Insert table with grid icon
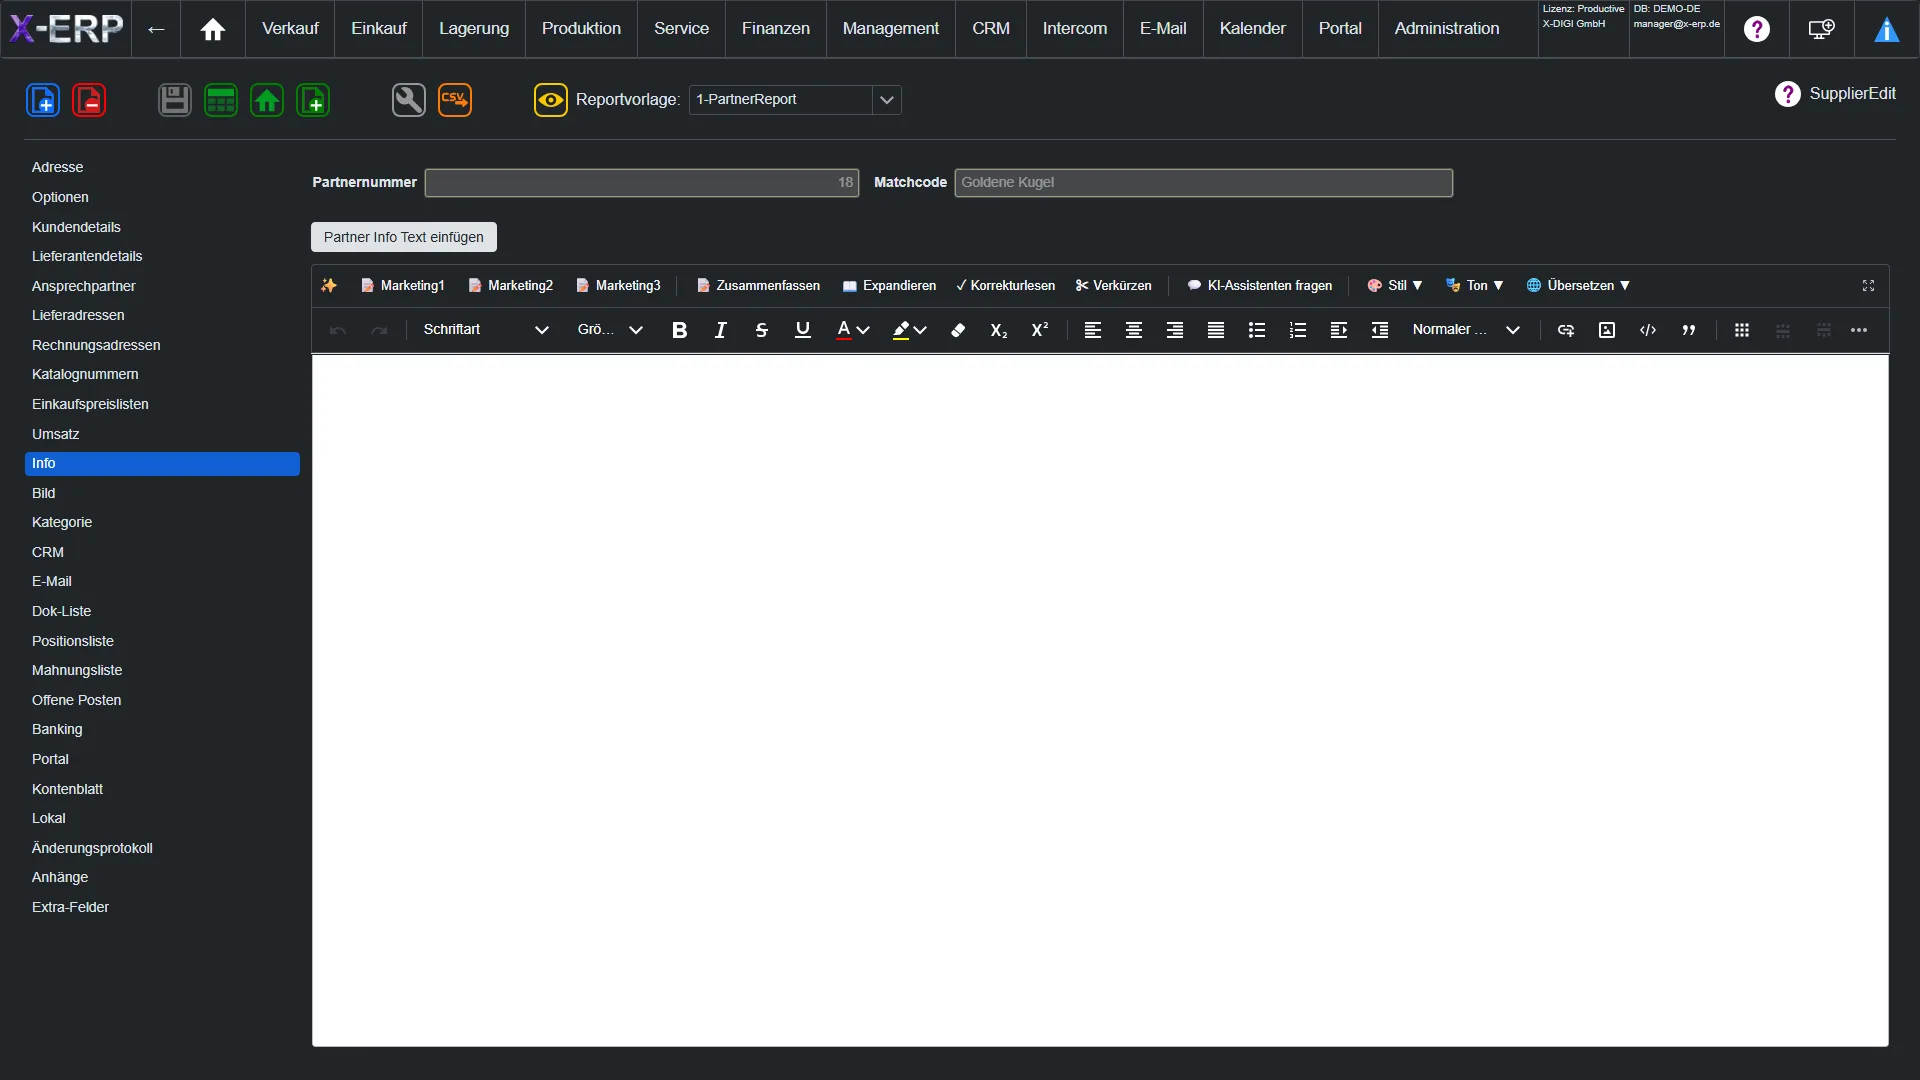Screen dimensions: 1920x1080 [x=1742, y=330]
